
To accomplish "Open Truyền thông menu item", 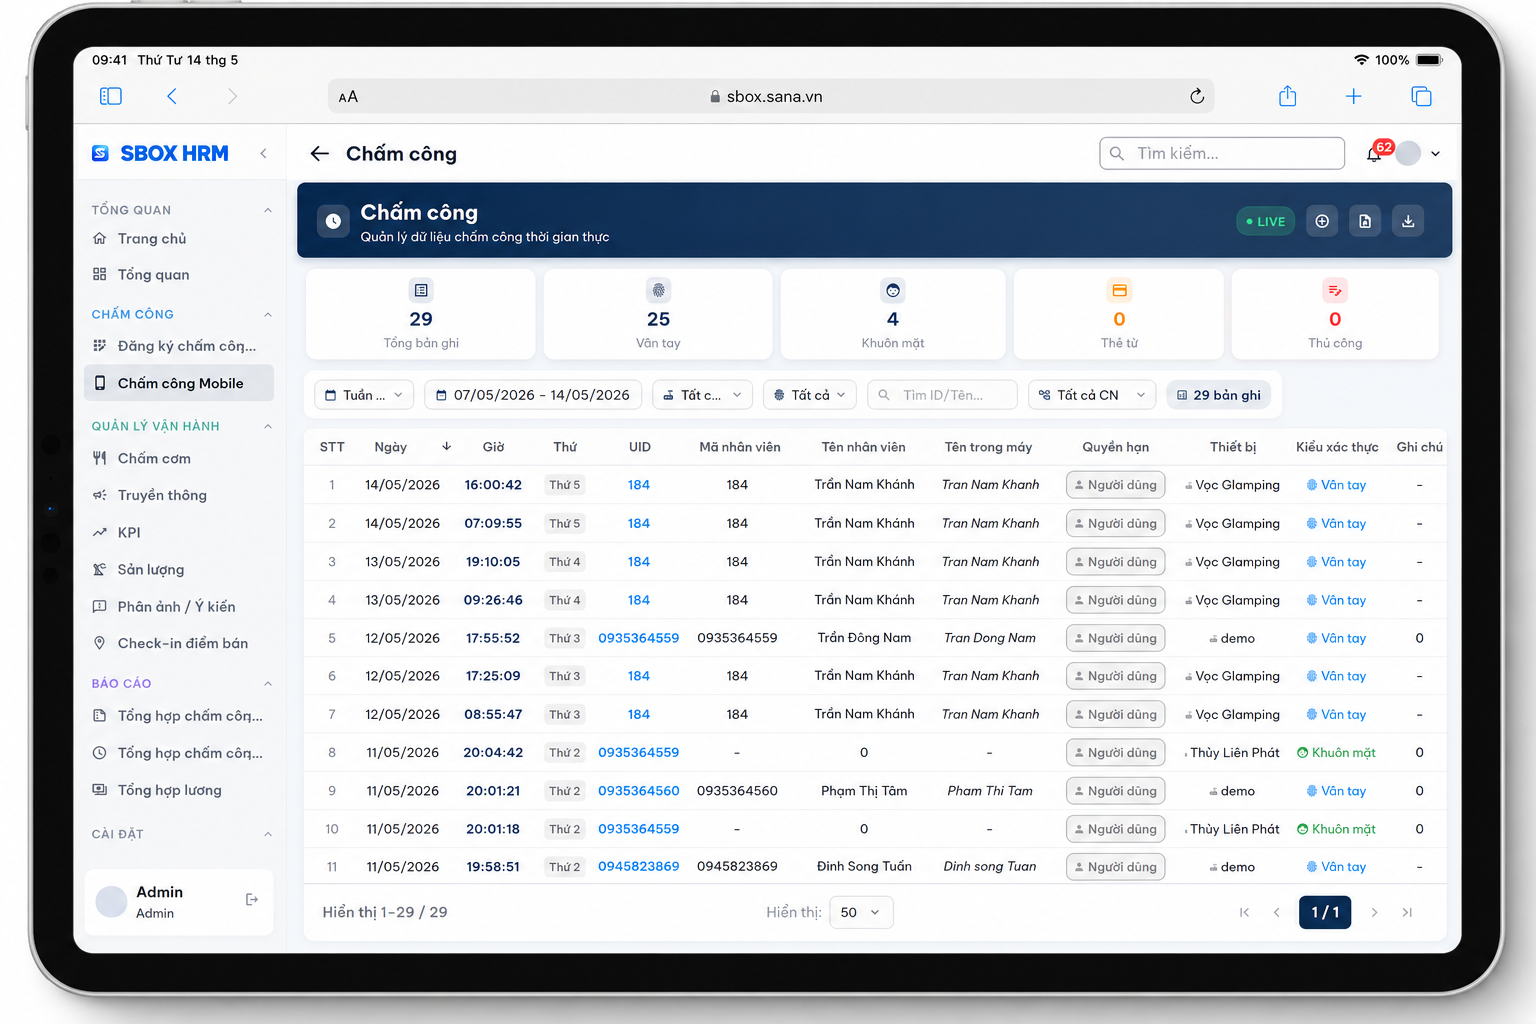I will [179, 495].
